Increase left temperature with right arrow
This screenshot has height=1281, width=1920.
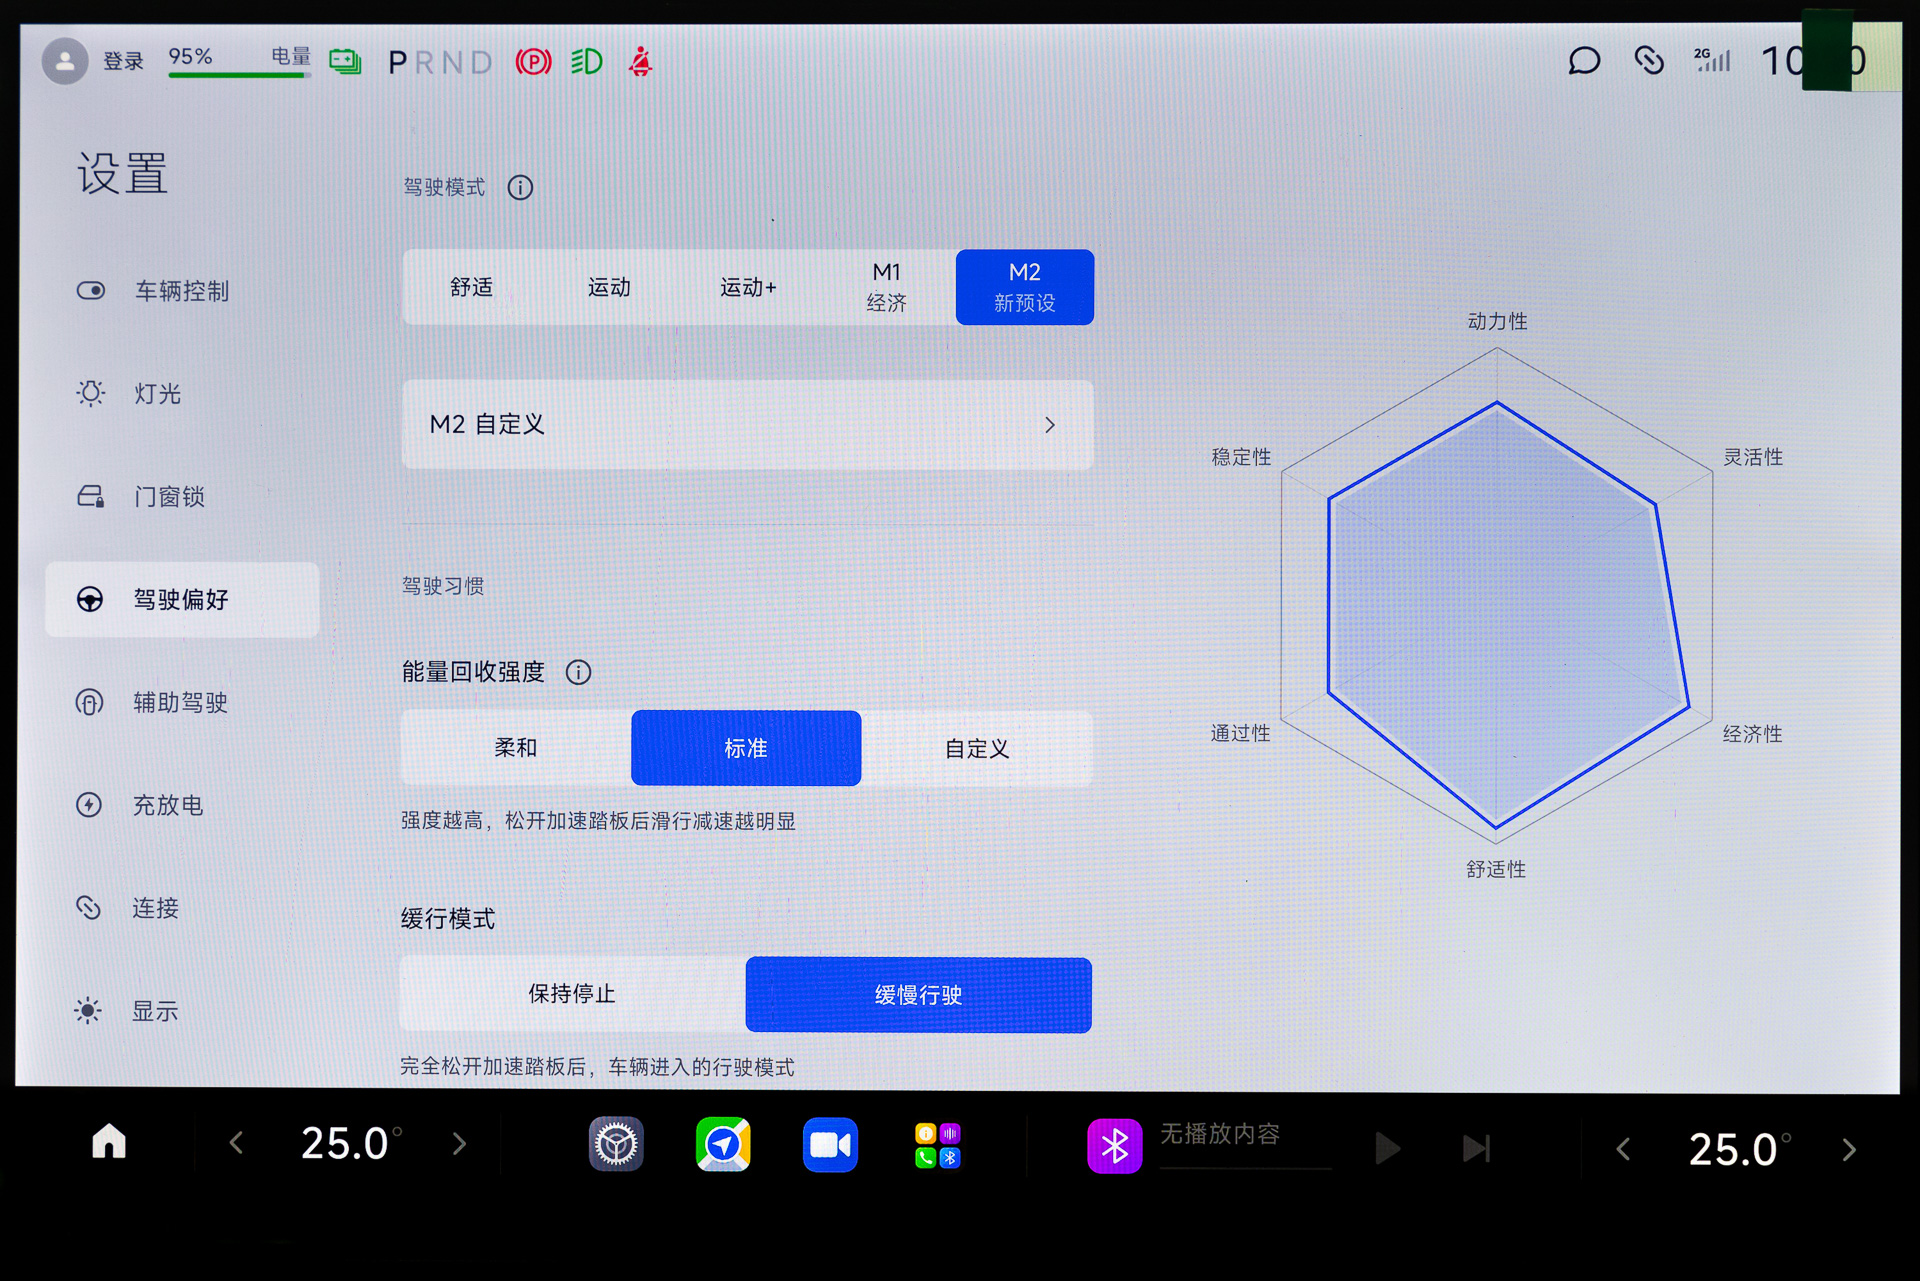459,1143
